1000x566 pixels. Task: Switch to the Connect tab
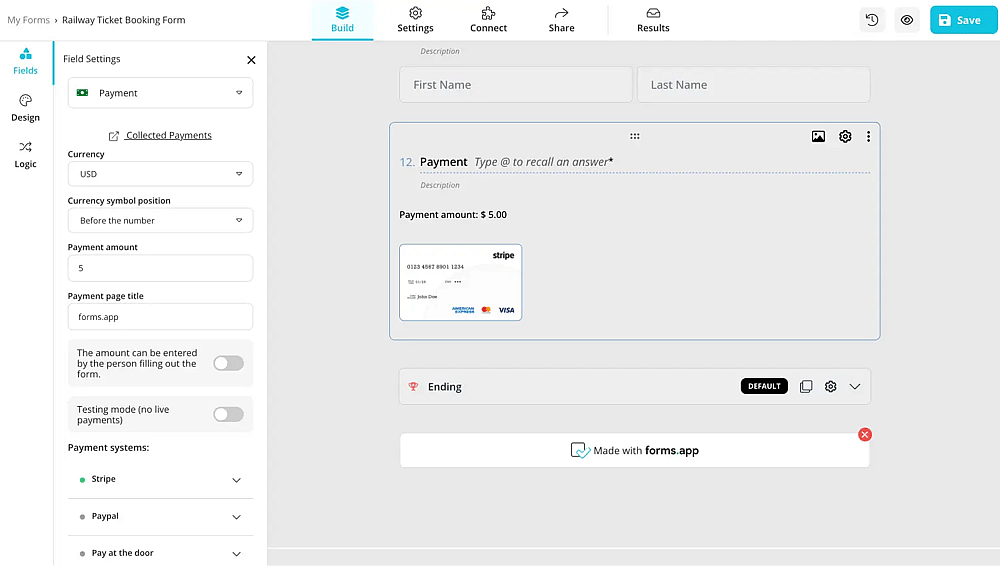(489, 20)
